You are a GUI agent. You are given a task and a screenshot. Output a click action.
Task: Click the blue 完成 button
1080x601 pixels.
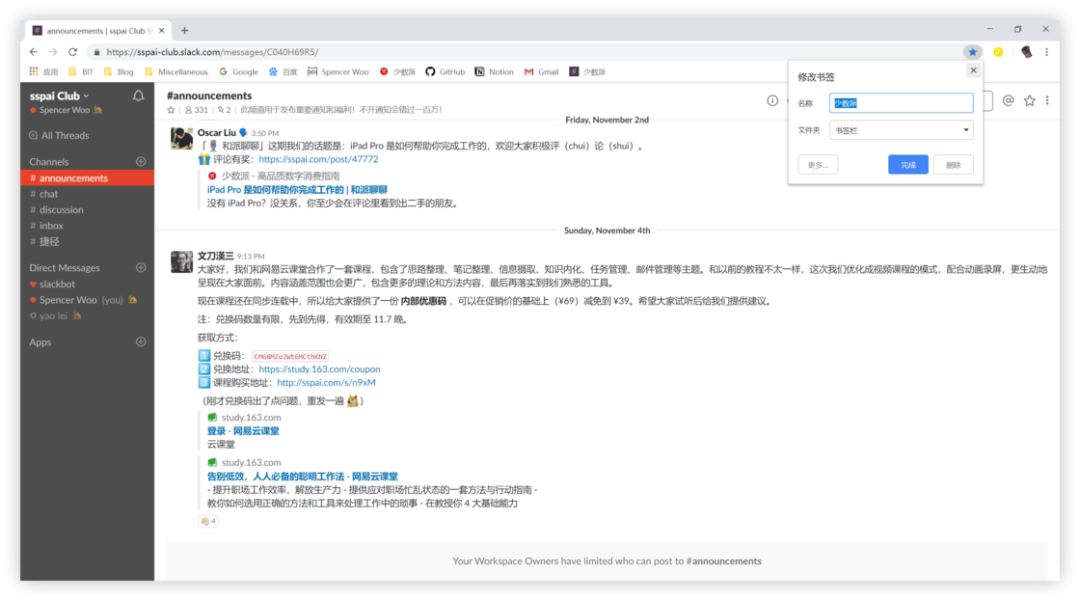point(908,165)
